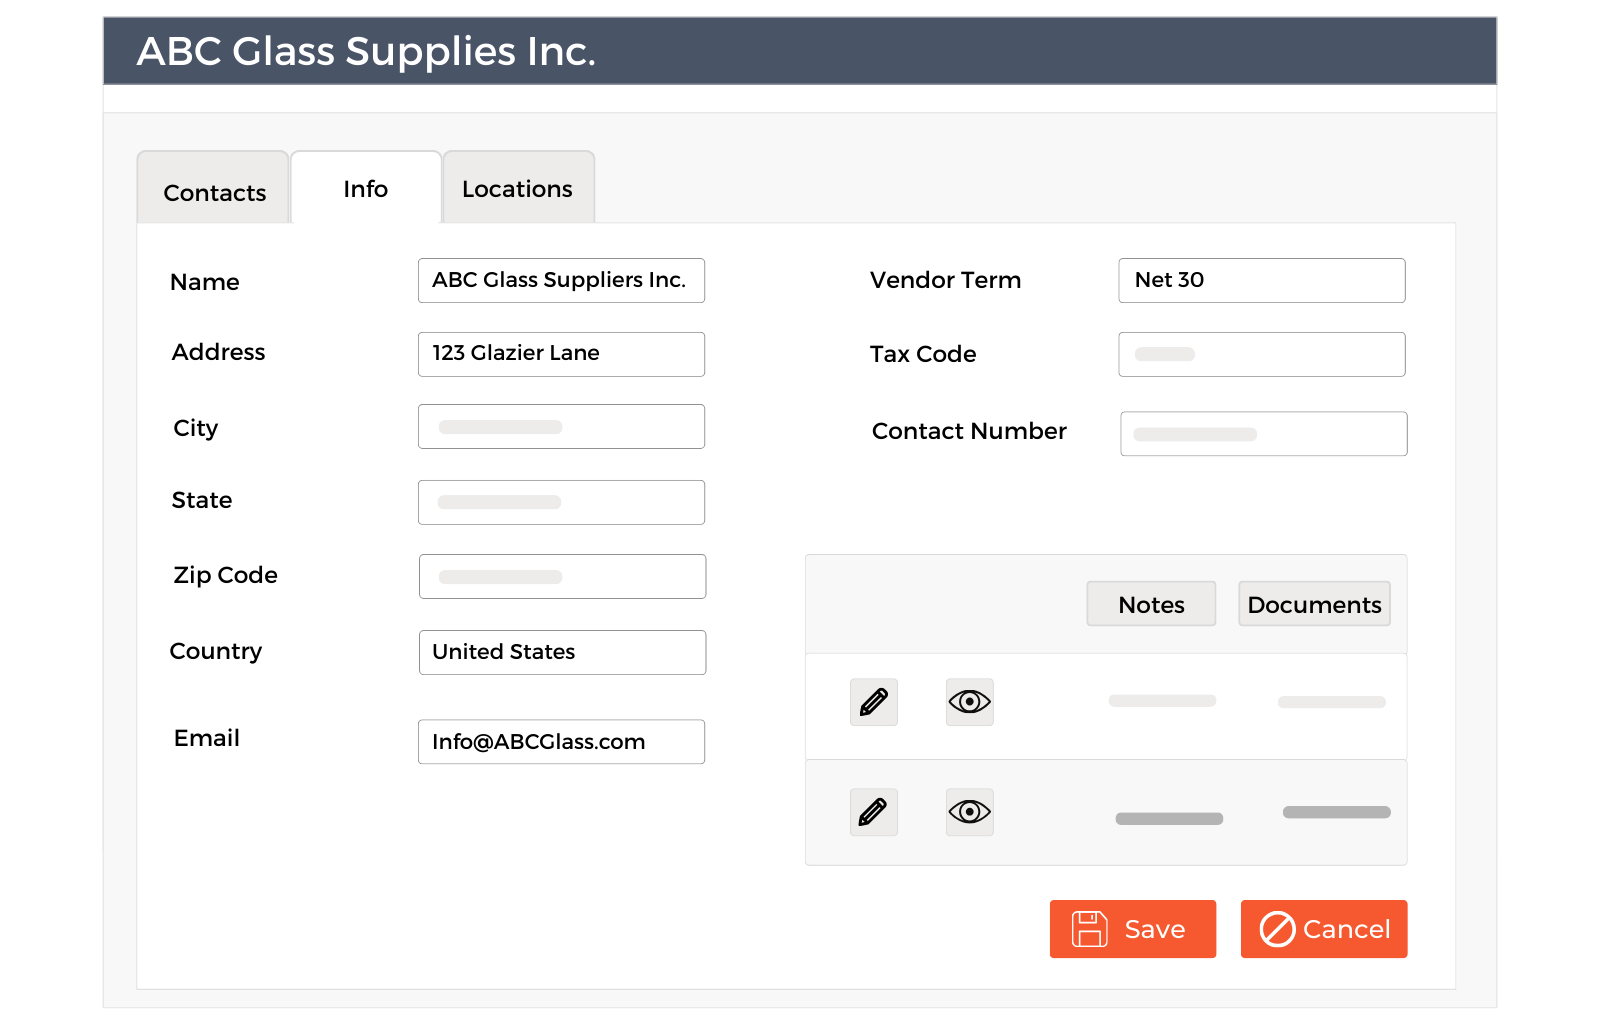This screenshot has width=1600, height=1025.
Task: Click the Address field showing 123 Glazier Lane
Action: click(x=561, y=354)
